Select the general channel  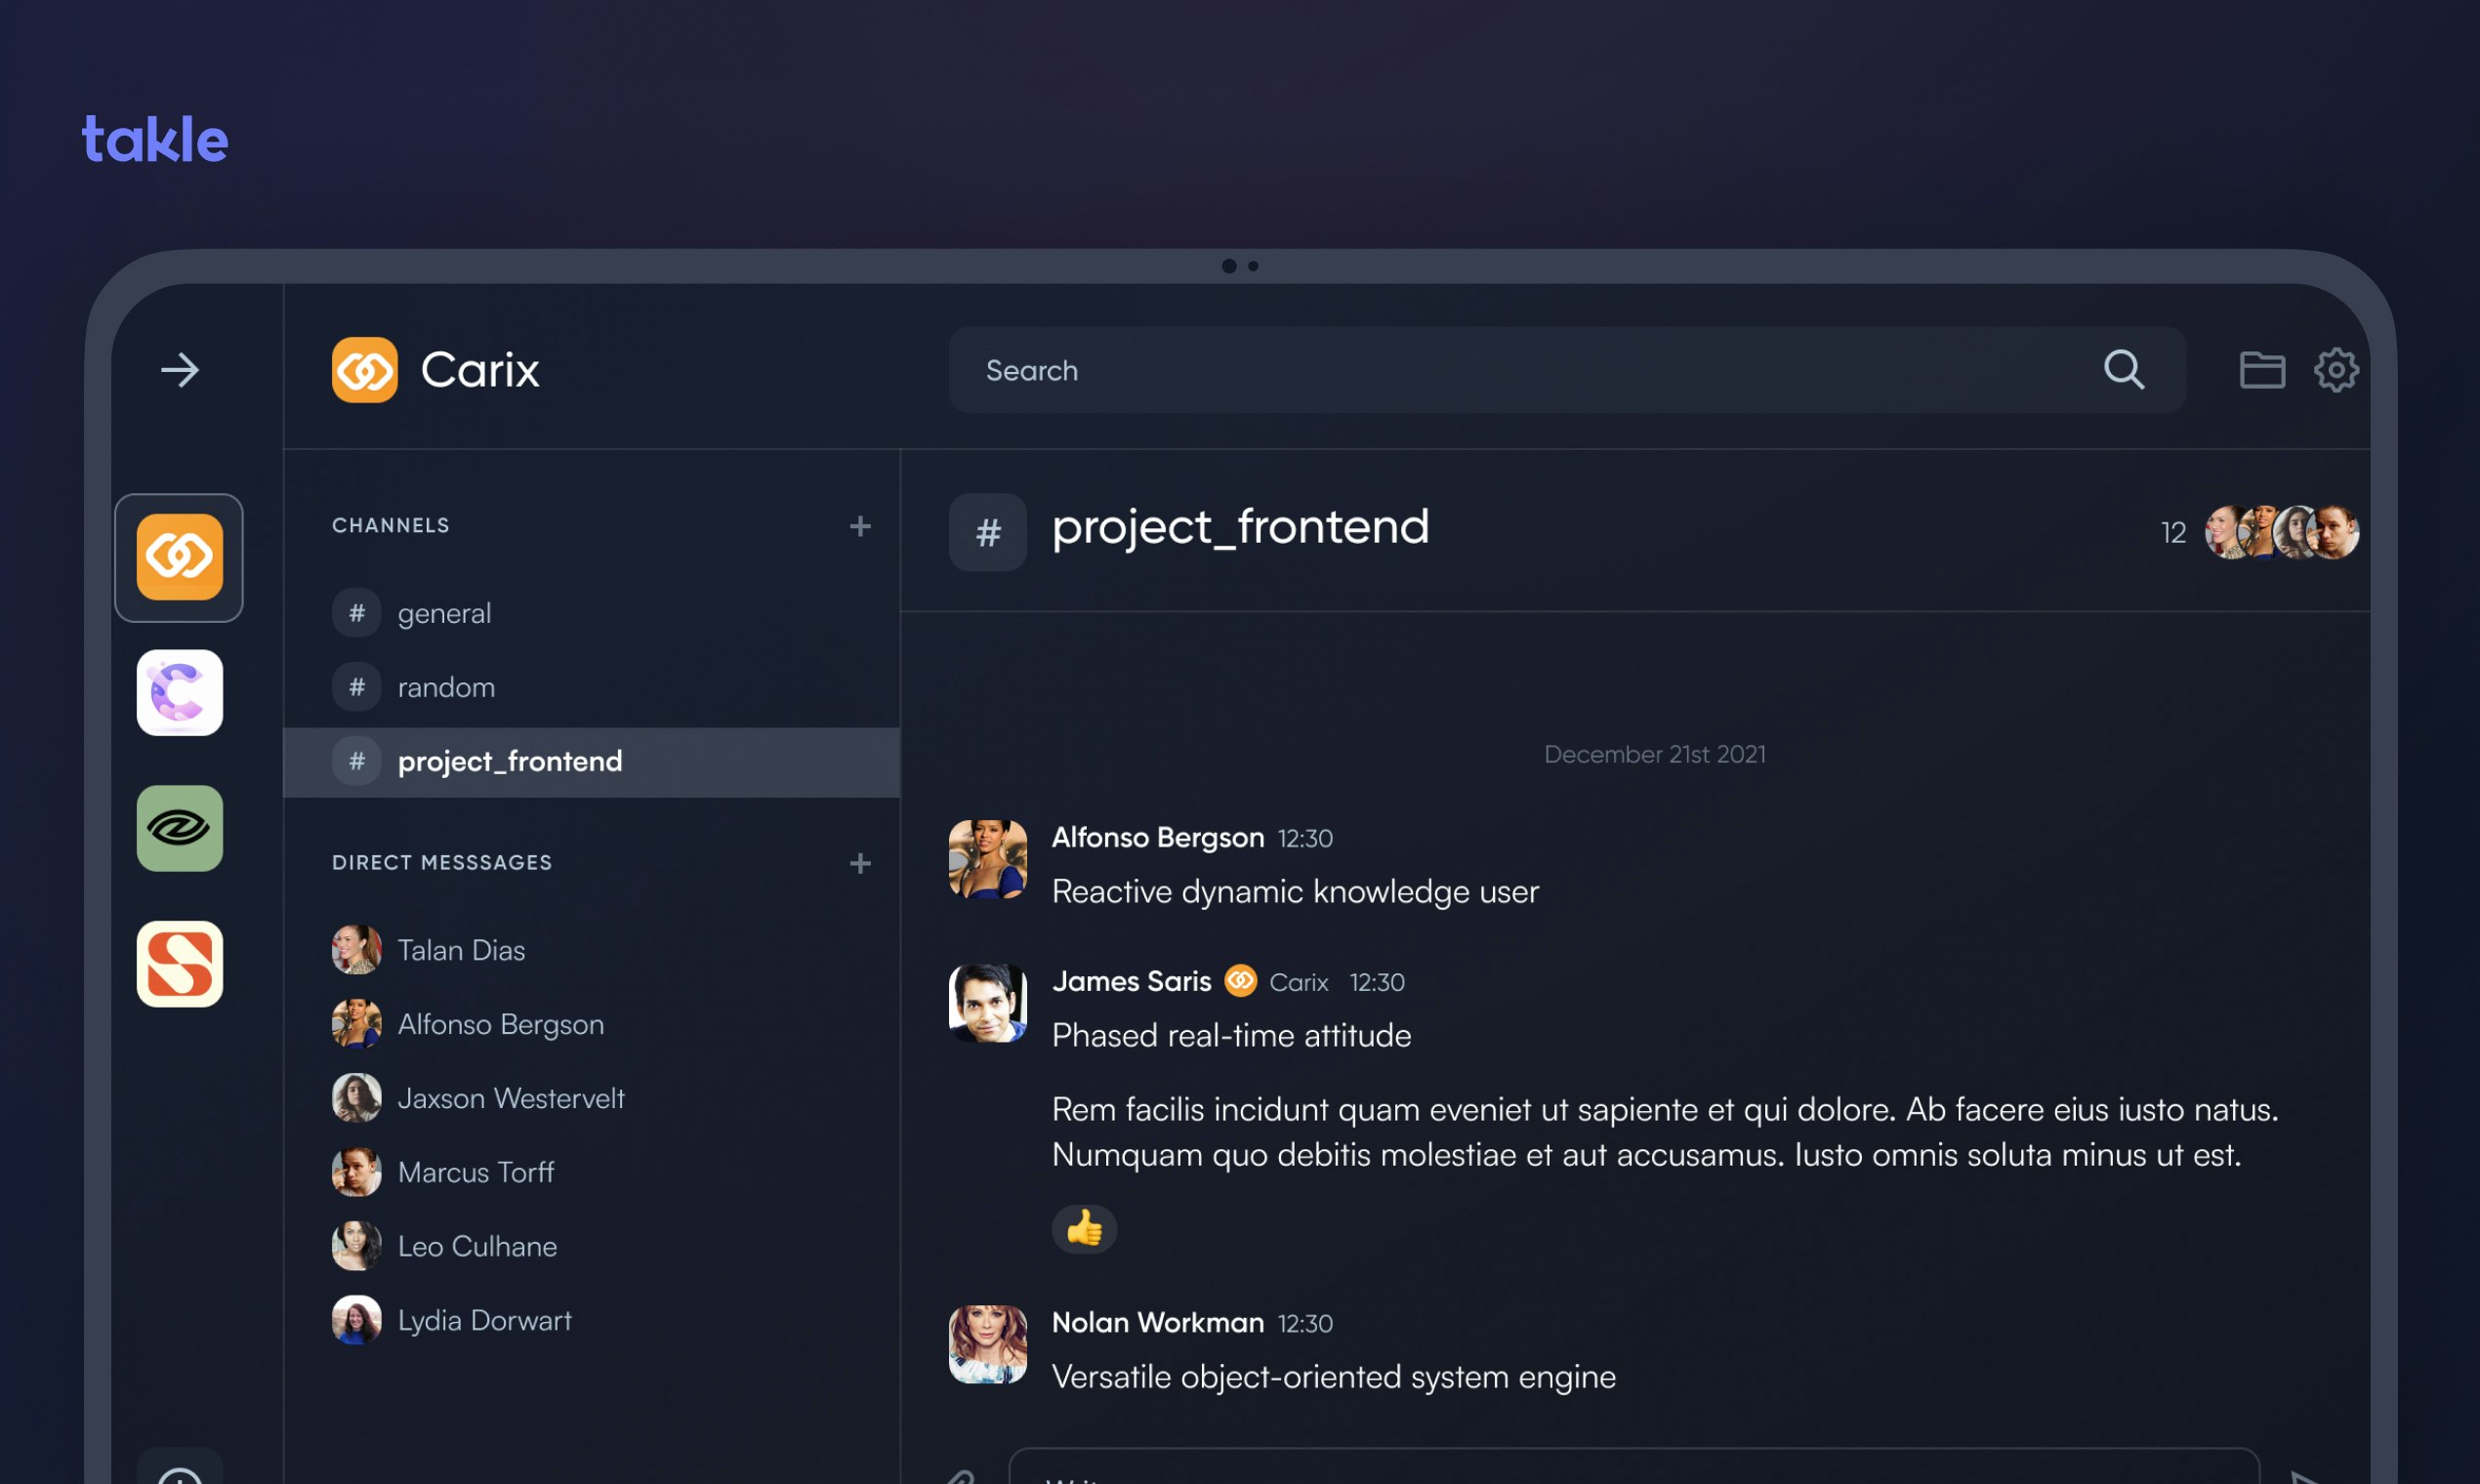point(592,613)
